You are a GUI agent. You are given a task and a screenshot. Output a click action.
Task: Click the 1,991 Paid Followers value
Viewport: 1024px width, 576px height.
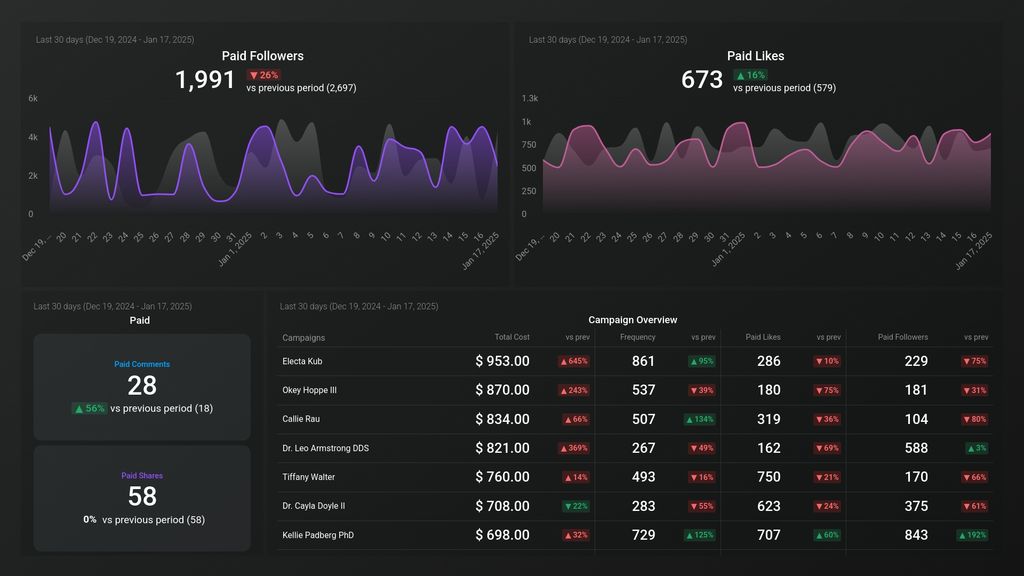click(204, 80)
